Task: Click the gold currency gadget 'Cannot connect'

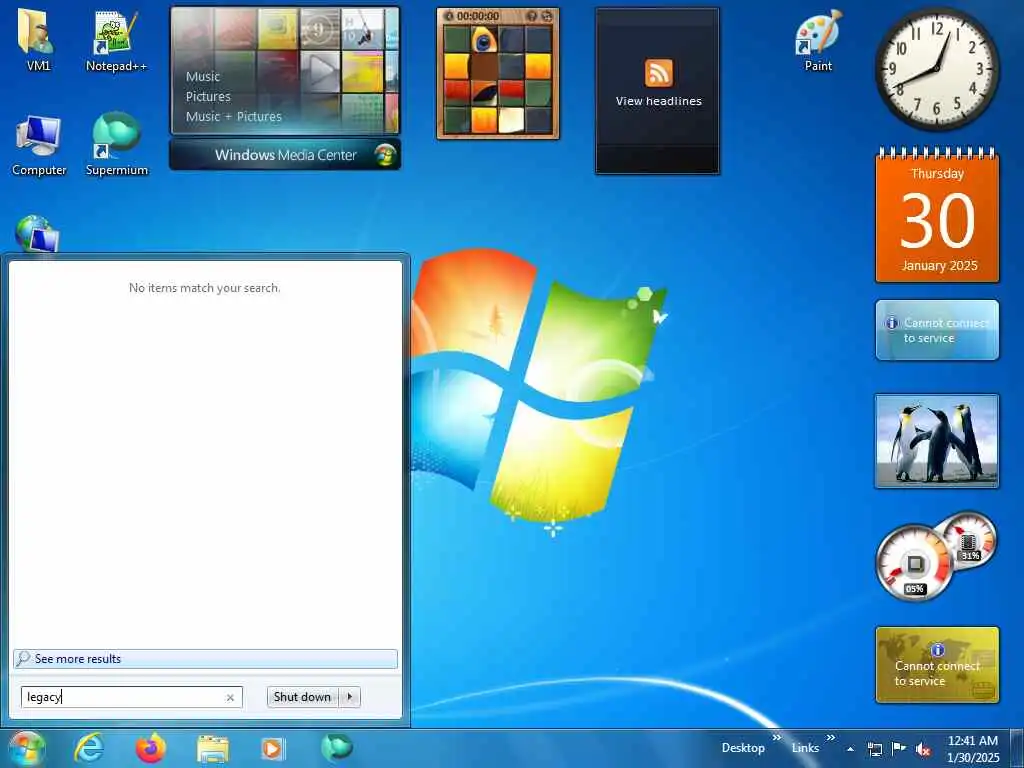Action: coord(937,665)
